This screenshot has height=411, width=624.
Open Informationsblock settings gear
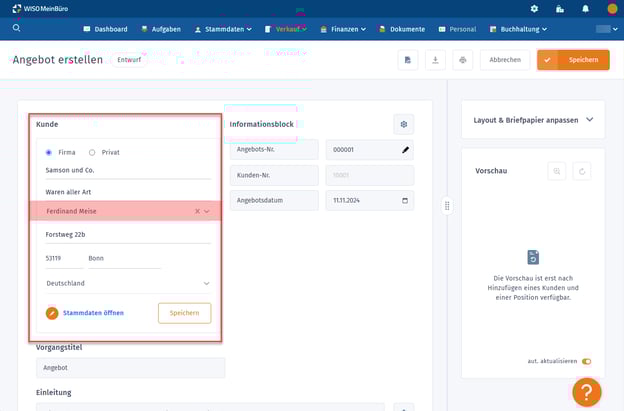[x=403, y=124]
